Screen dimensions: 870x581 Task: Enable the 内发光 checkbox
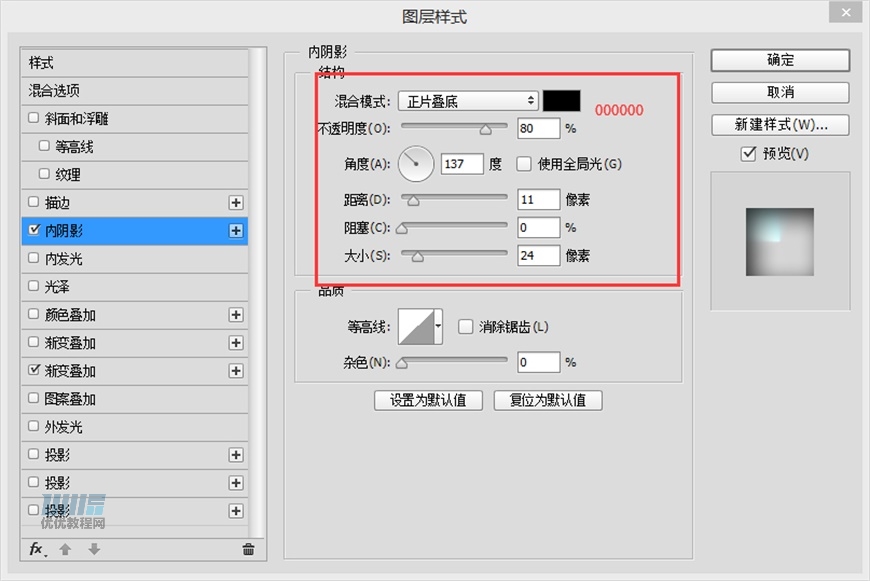(33, 258)
